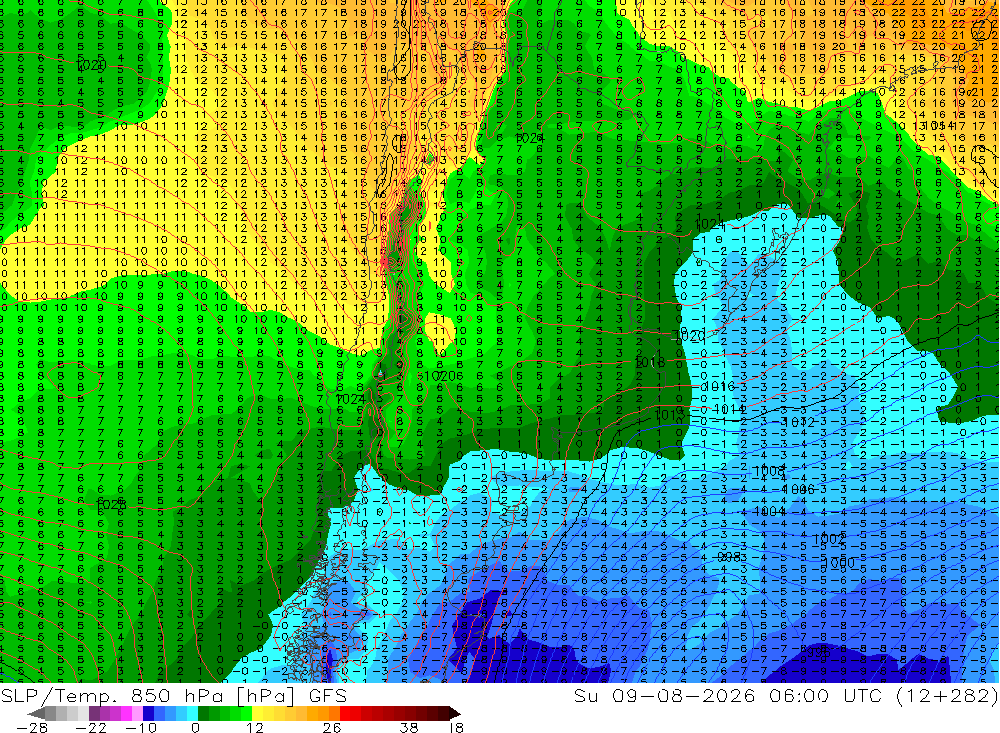Click the '1000' isobar label
Viewport: 1000px width, 733px height.
click(839, 563)
